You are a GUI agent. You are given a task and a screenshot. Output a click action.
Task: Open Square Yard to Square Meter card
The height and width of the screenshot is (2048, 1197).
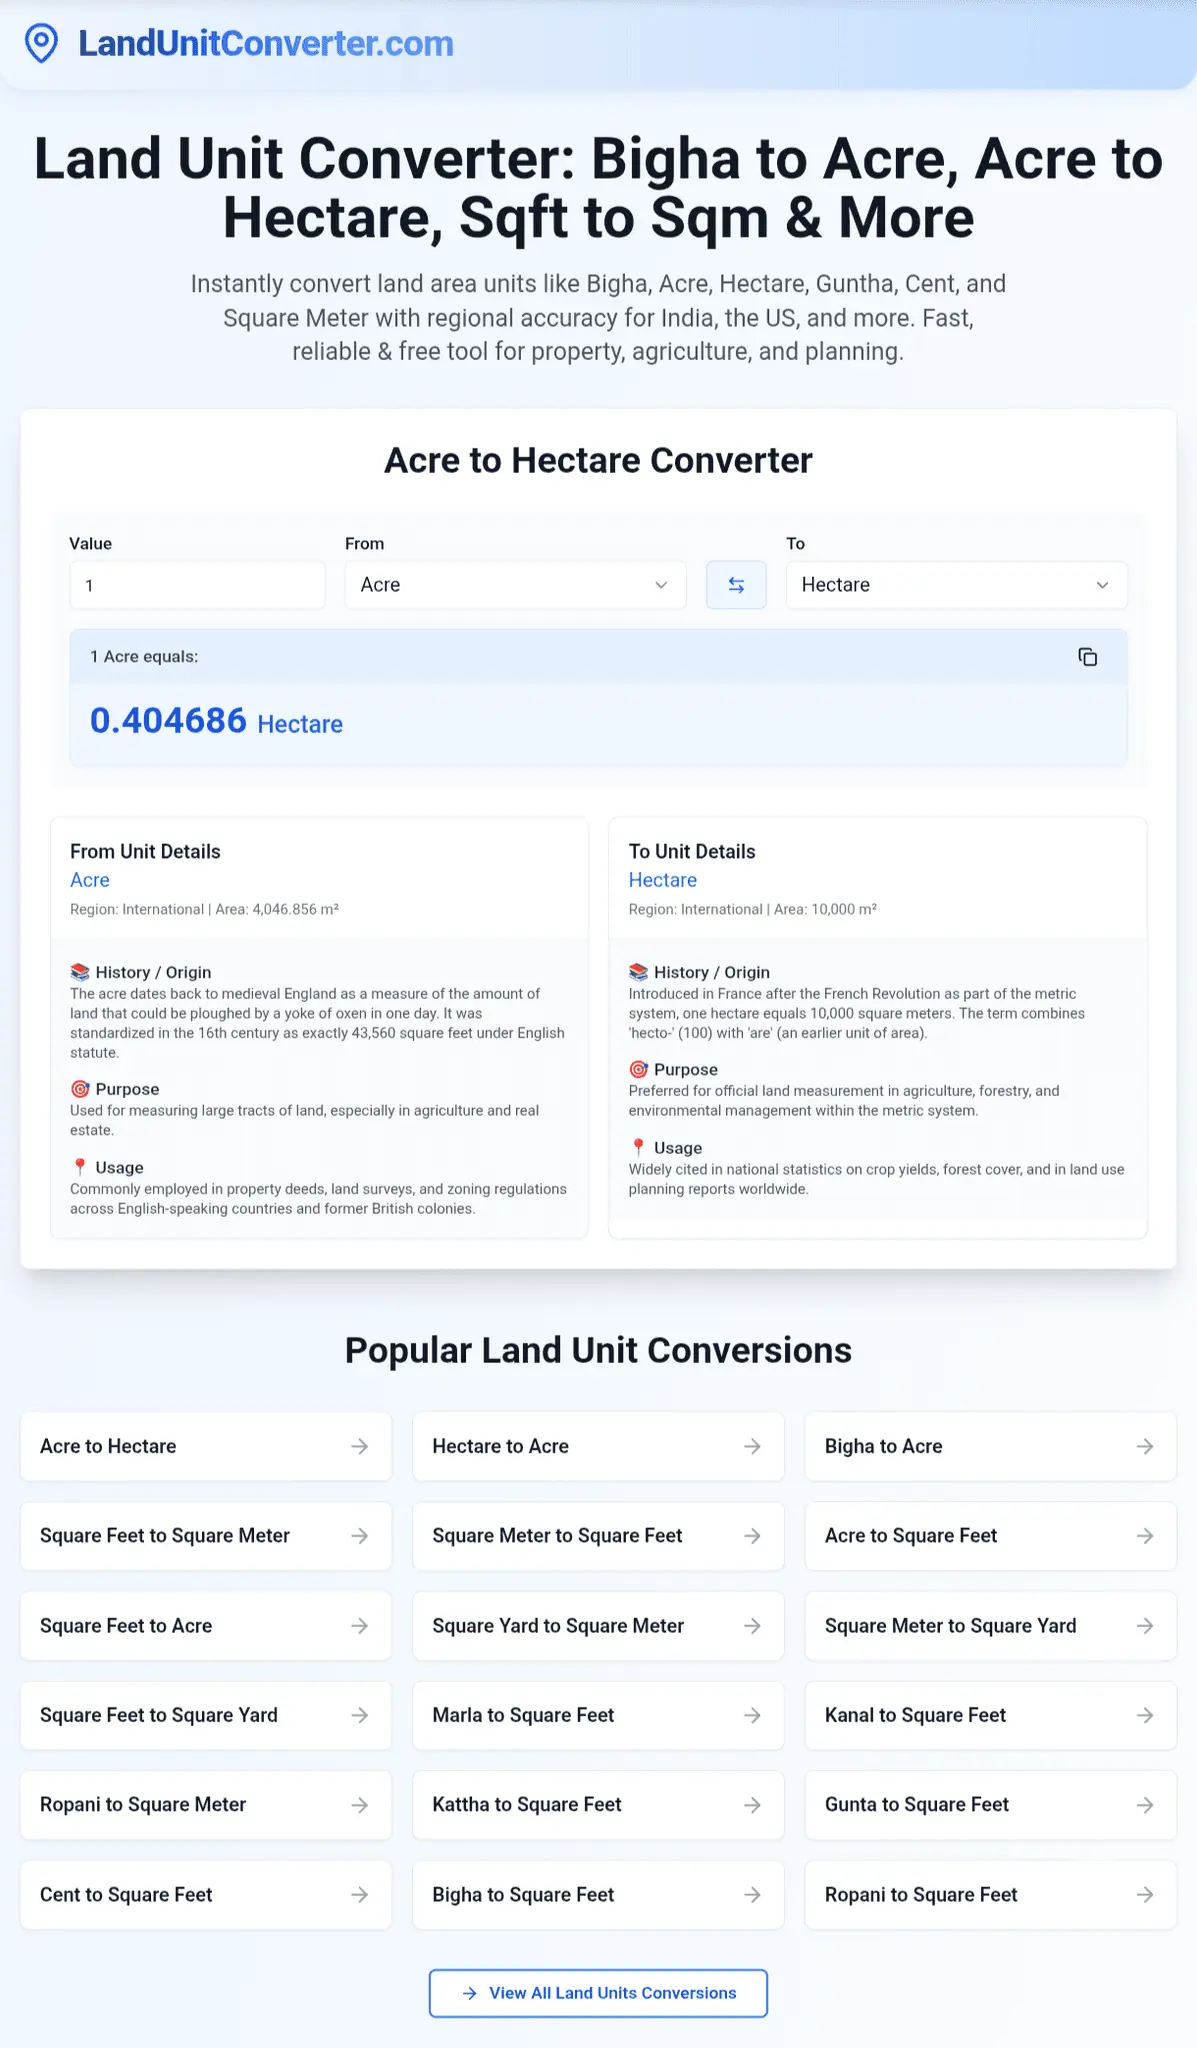coord(598,1626)
